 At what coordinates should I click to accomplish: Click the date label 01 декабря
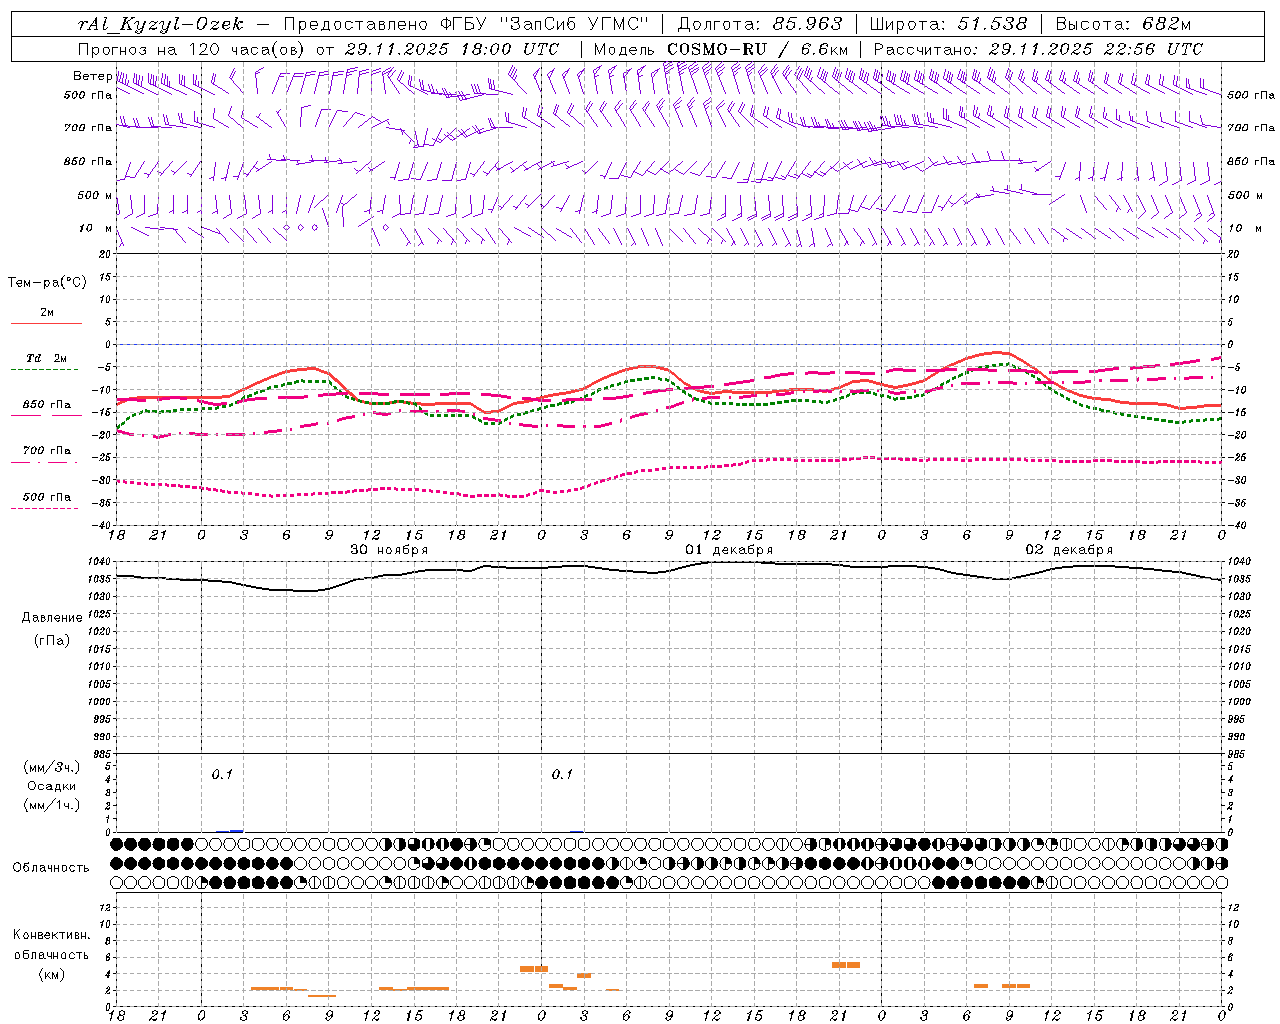(729, 550)
